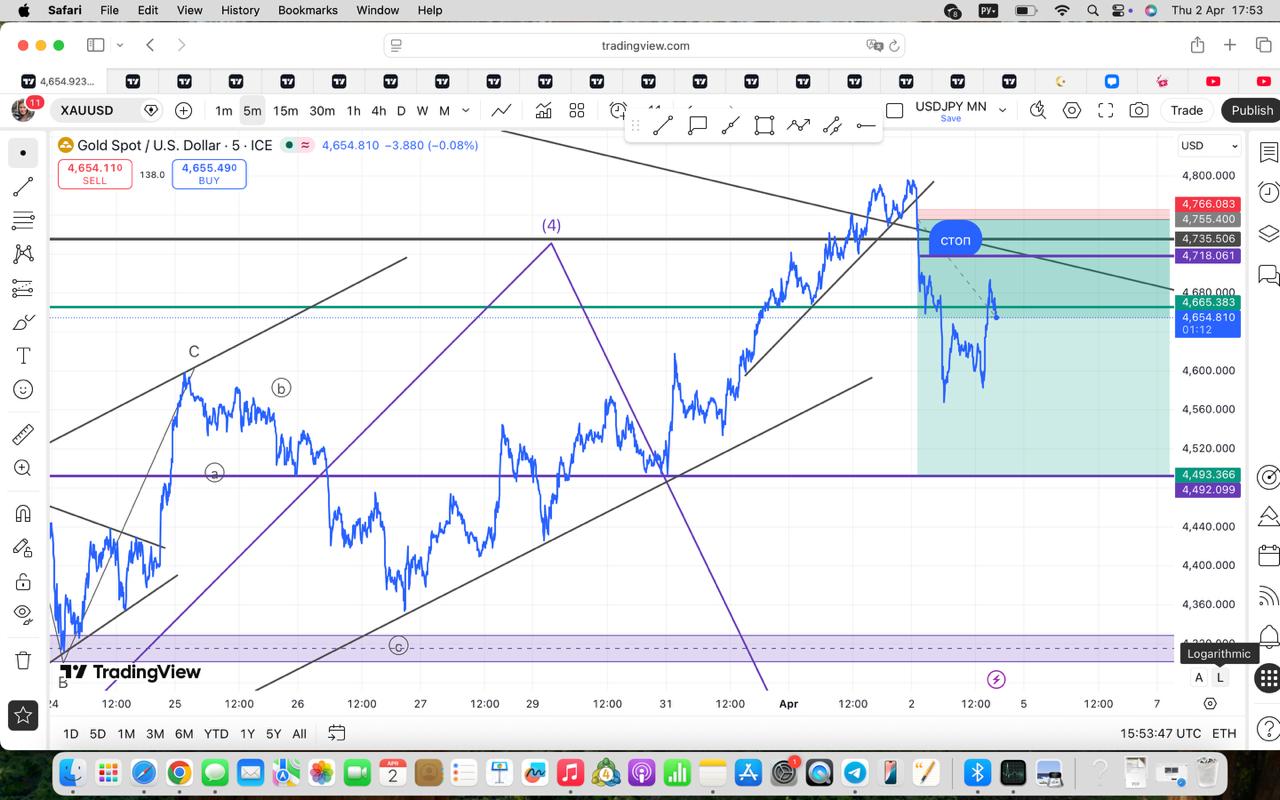Click the create Alert clock icon

pyautogui.click(x=618, y=110)
